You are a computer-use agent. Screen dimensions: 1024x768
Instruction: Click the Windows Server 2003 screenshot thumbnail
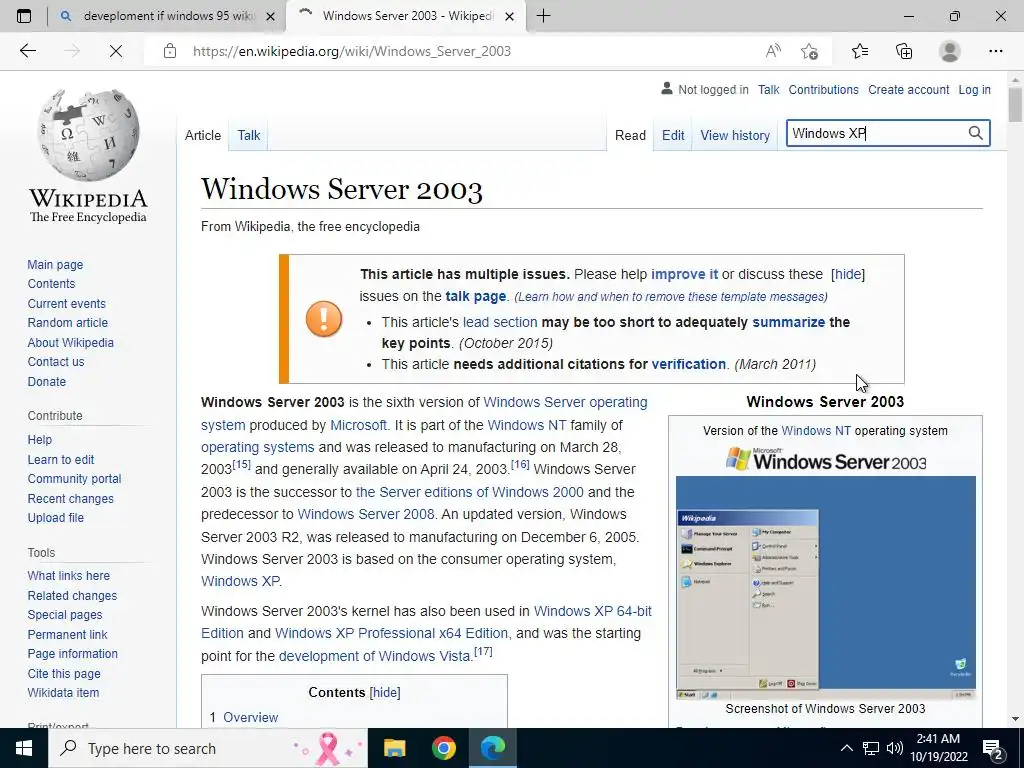pos(825,588)
